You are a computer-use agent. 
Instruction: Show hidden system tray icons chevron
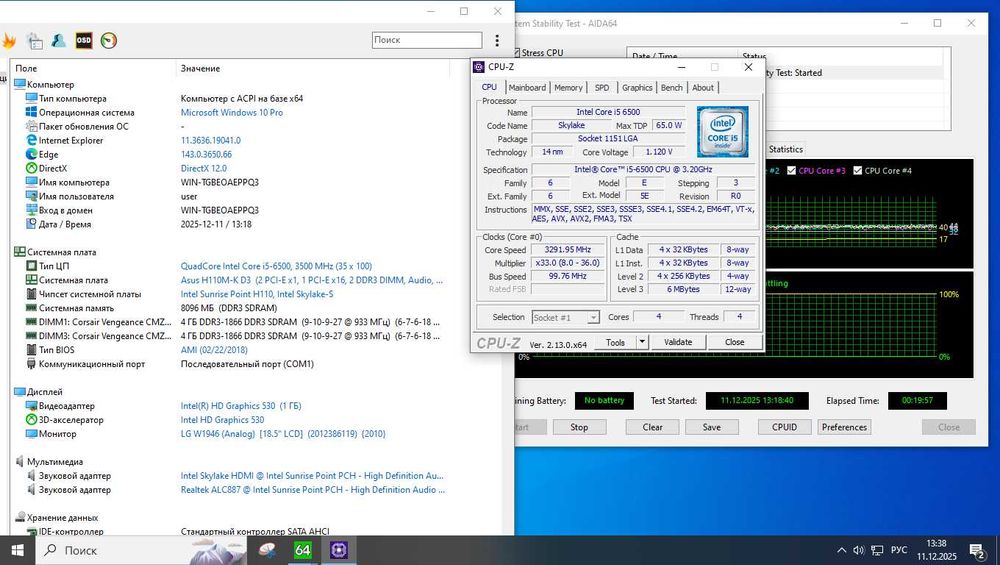[842, 550]
